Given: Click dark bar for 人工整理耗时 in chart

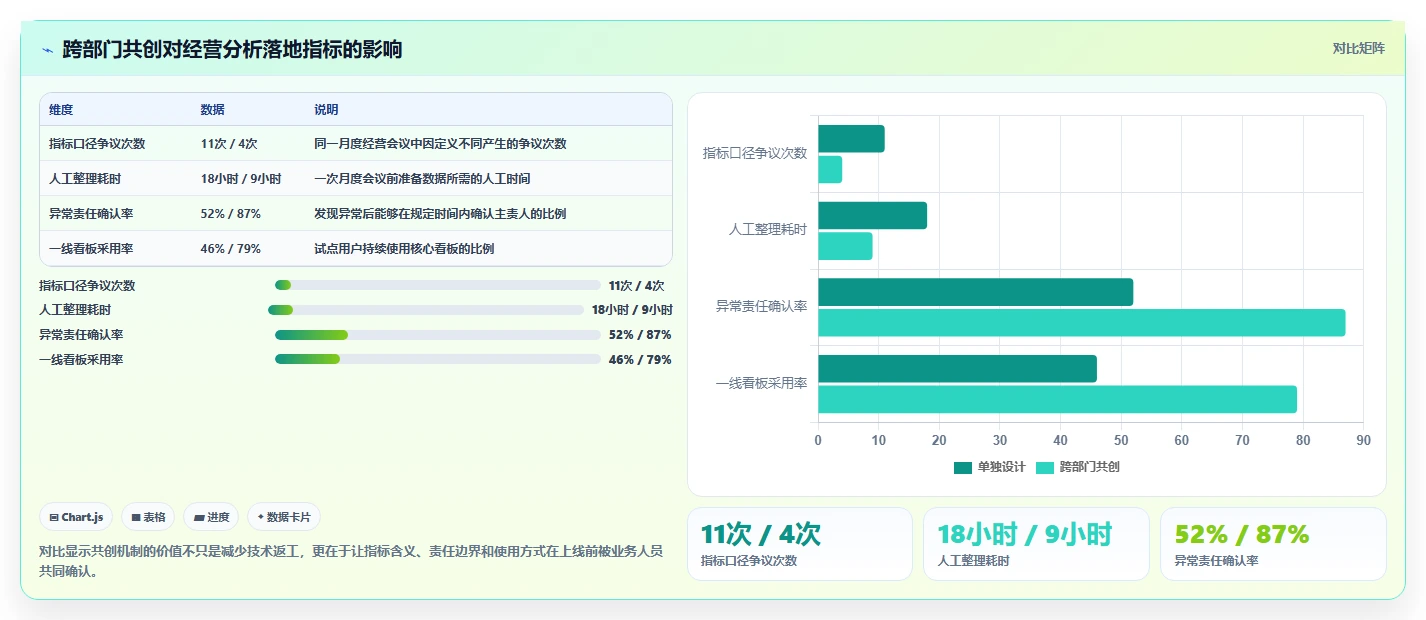Looking at the screenshot, I should [872, 216].
